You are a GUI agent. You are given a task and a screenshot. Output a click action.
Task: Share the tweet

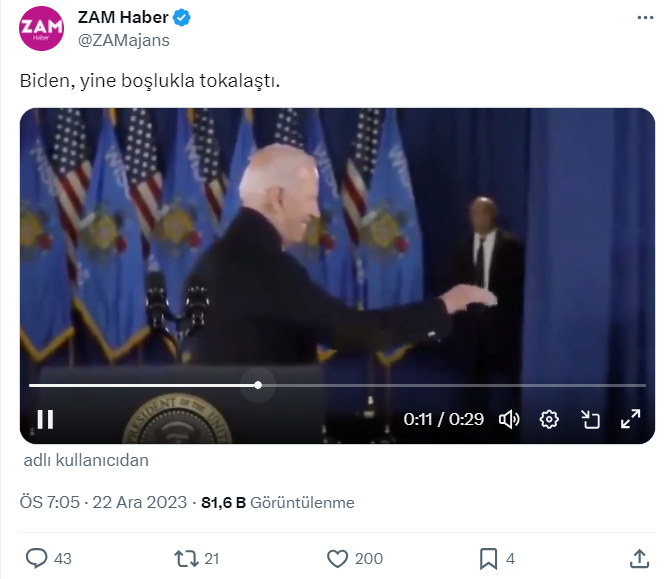coord(640,558)
